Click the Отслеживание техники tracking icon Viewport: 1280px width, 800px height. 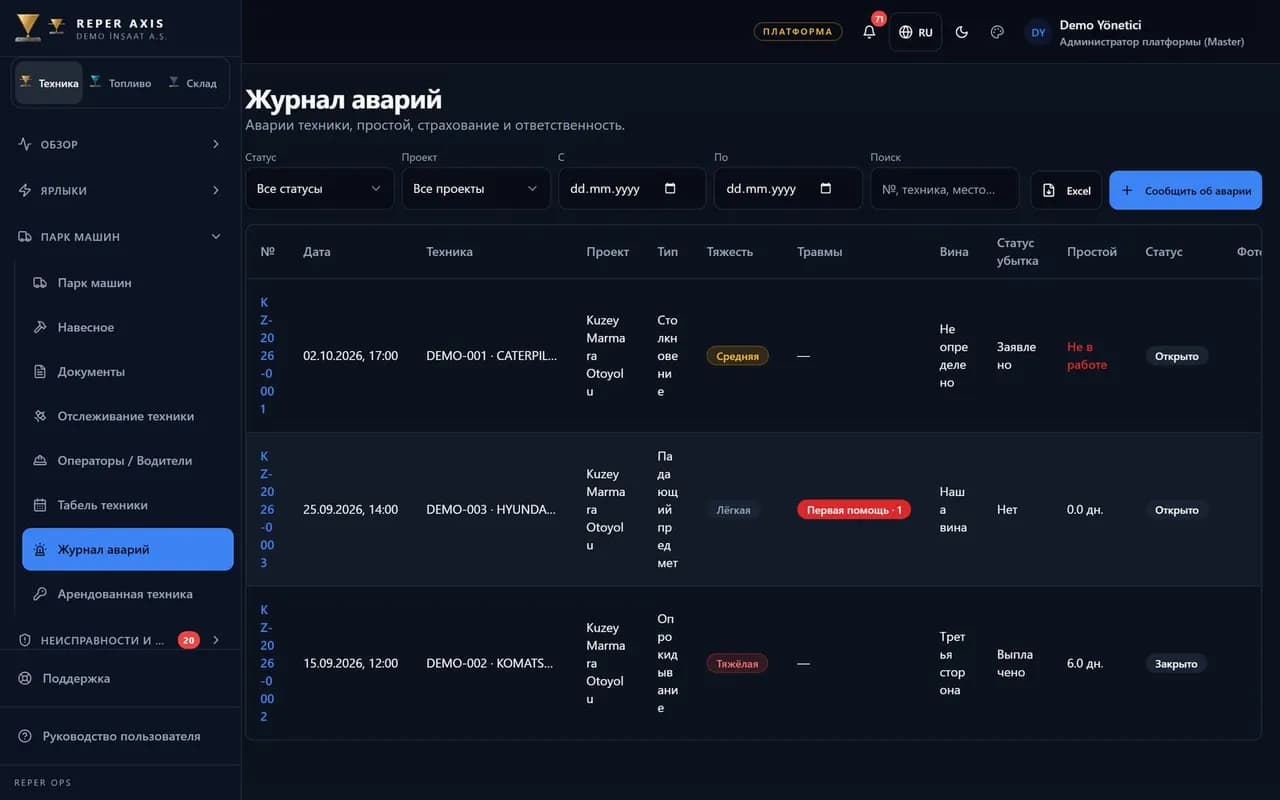click(40, 416)
